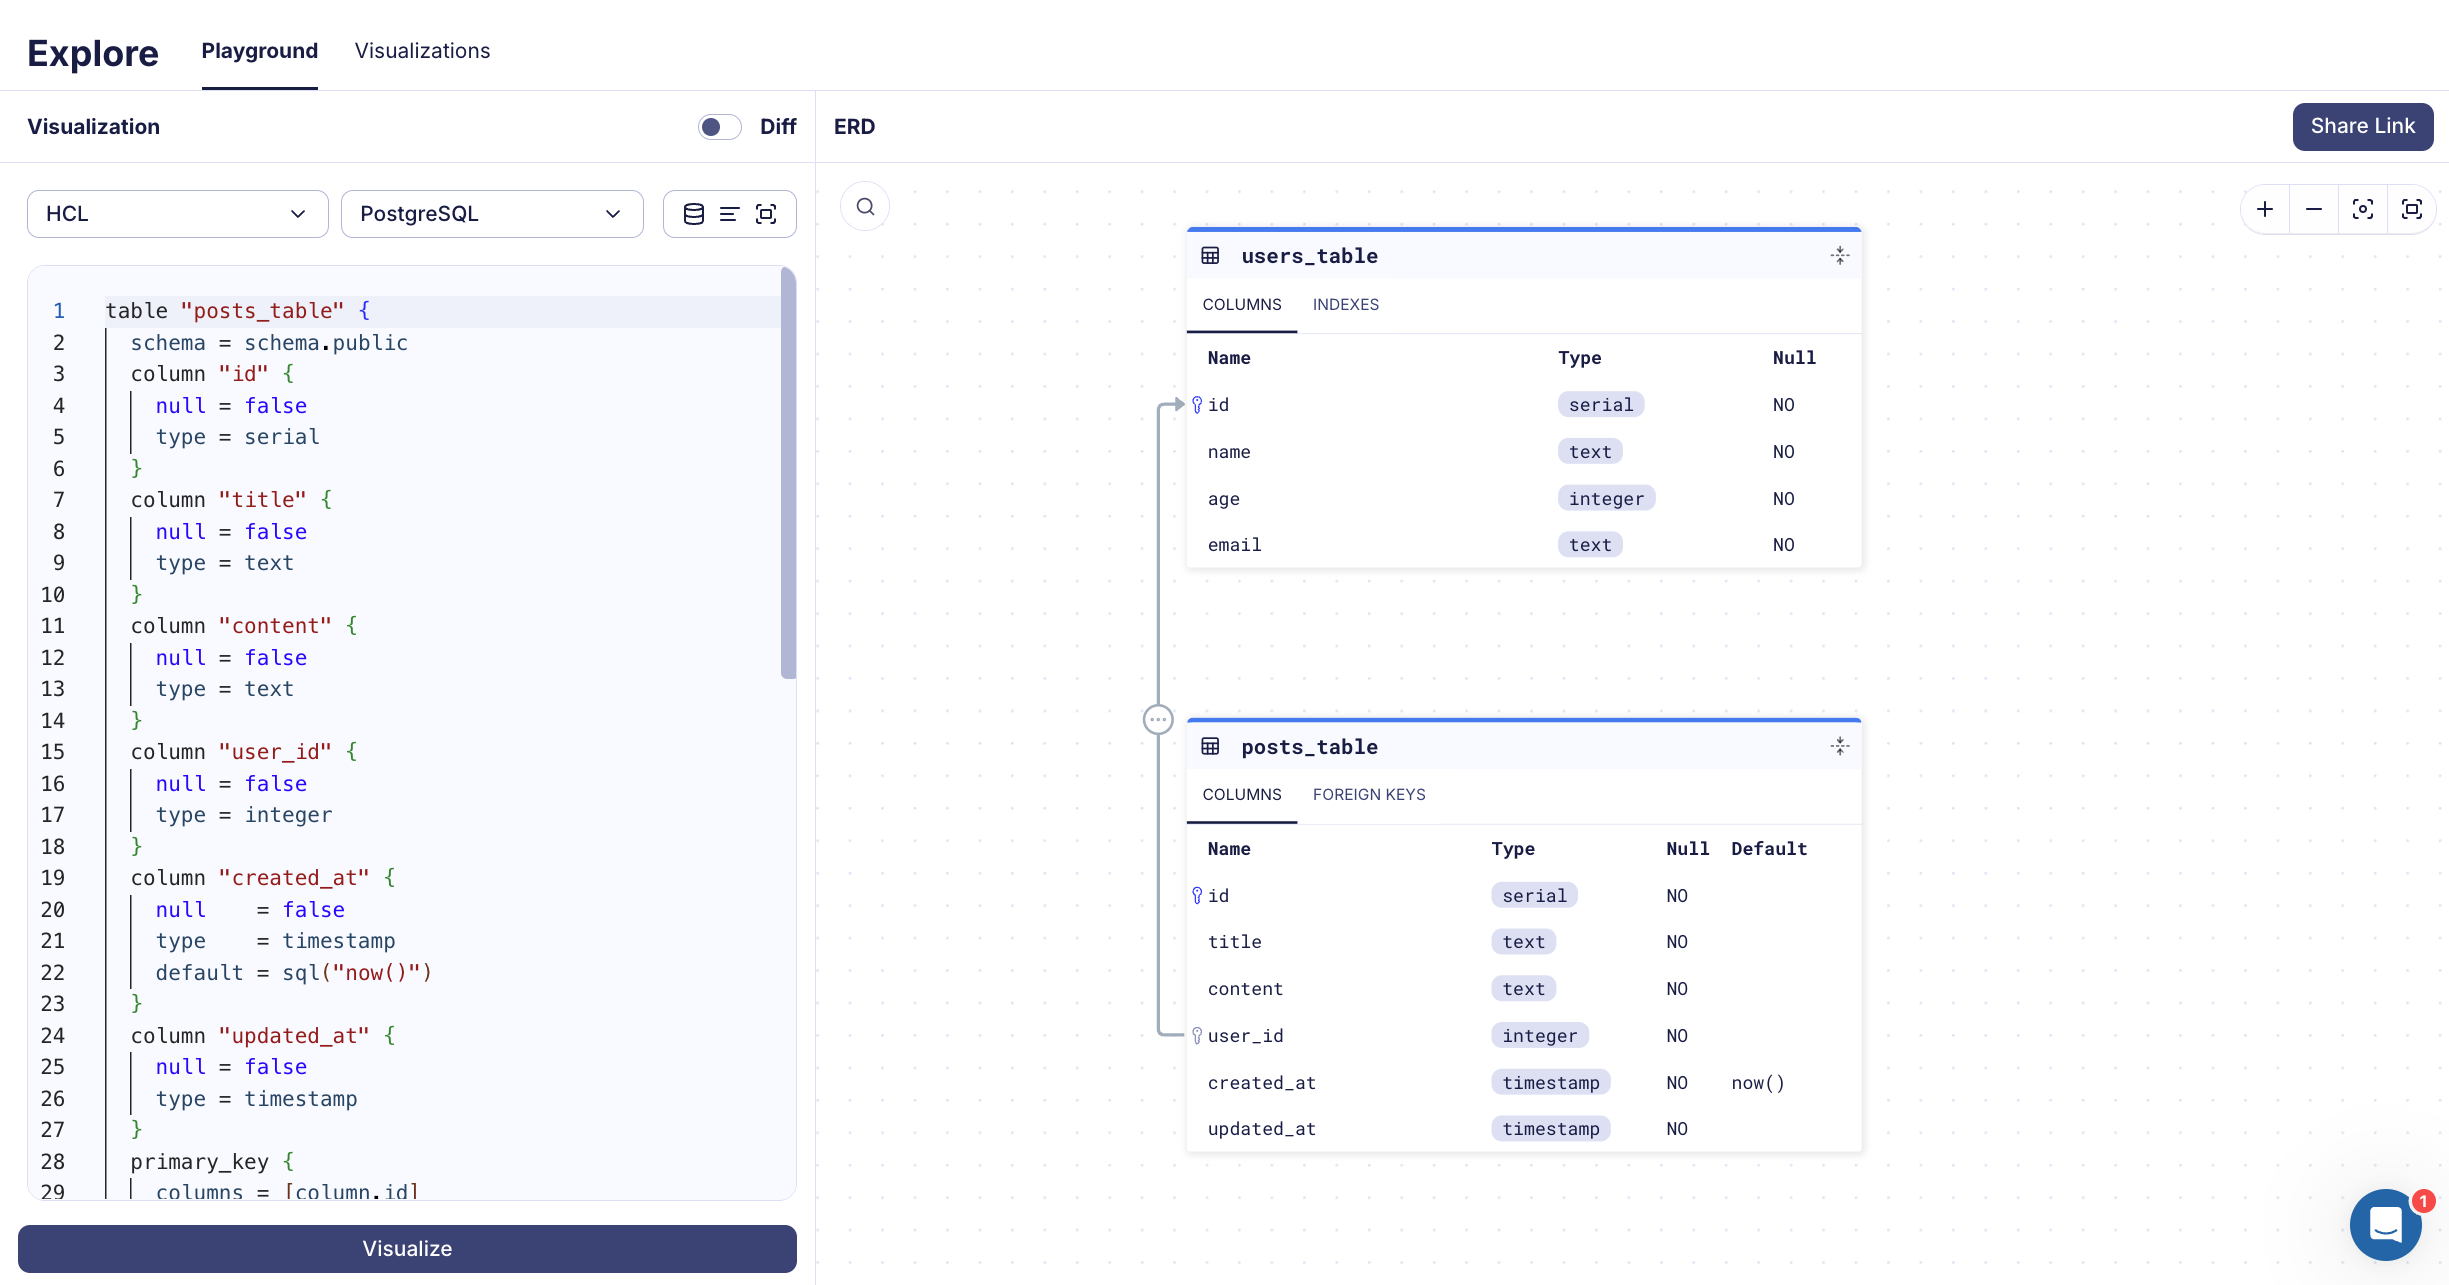Viewport: 2449px width, 1285px height.
Task: Click the Visualize button
Action: click(x=407, y=1248)
